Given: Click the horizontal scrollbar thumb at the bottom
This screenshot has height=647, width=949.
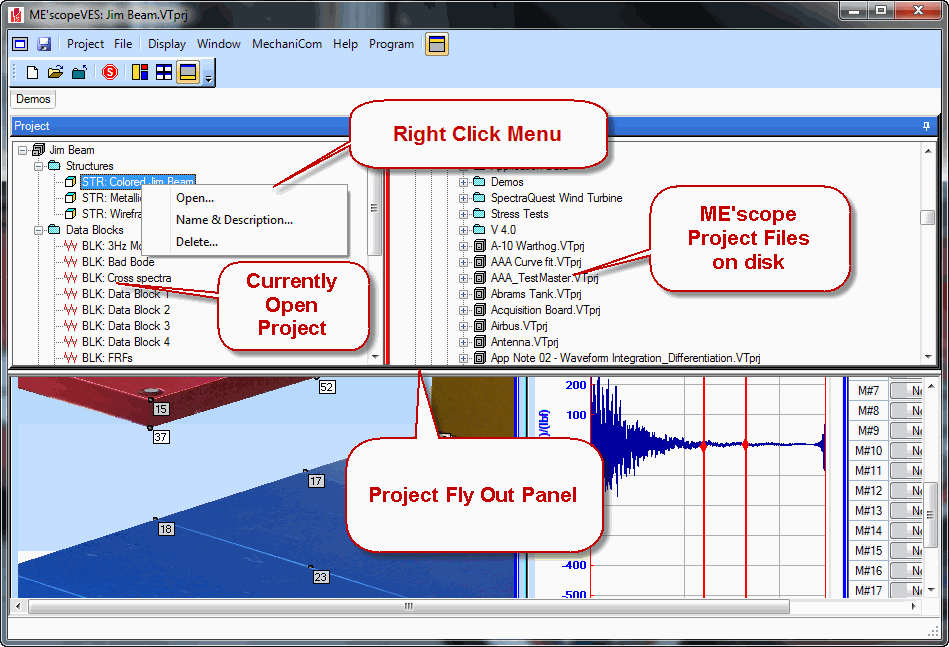Looking at the screenshot, I should [x=409, y=606].
